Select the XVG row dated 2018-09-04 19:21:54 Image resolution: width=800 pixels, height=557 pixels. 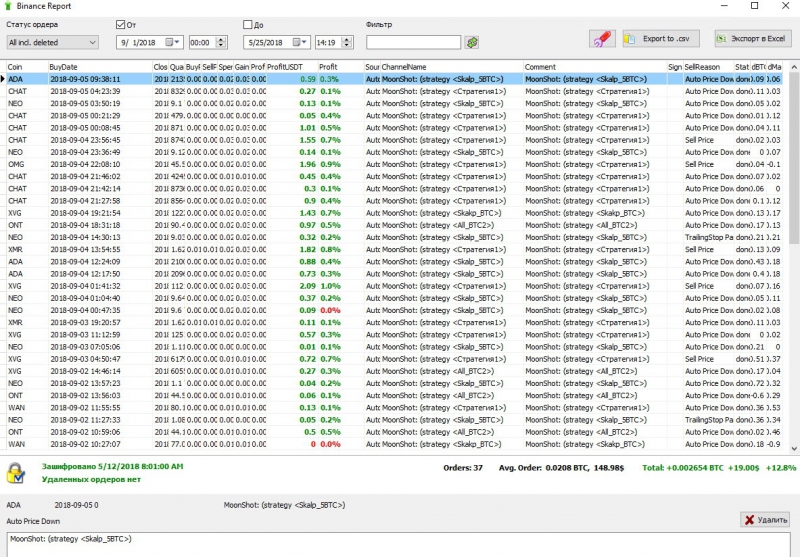pyautogui.click(x=394, y=213)
